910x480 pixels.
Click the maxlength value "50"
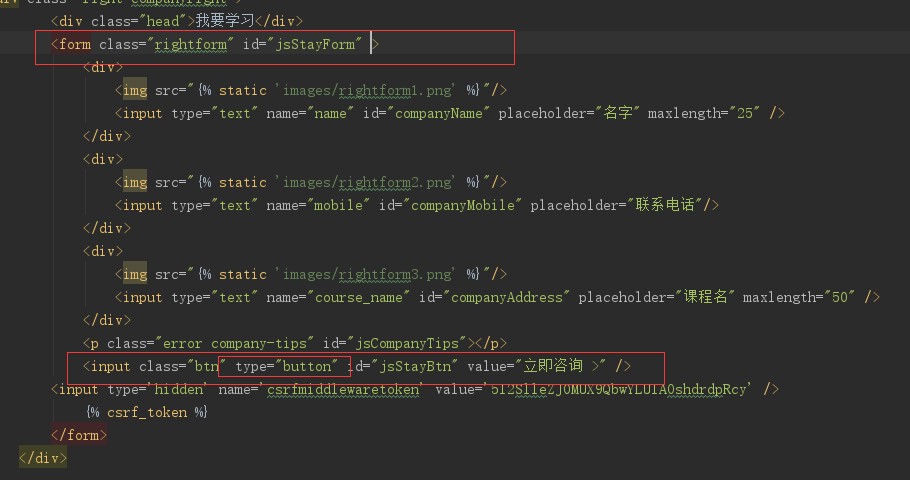(840, 297)
